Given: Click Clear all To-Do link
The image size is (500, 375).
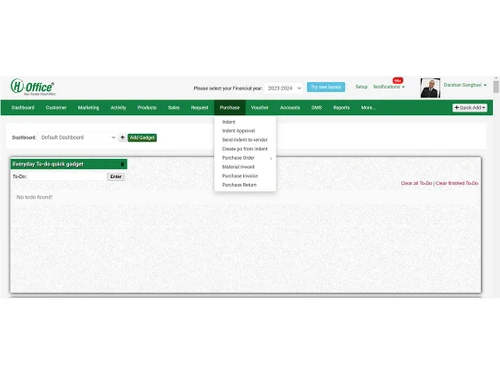Looking at the screenshot, I should [x=416, y=183].
